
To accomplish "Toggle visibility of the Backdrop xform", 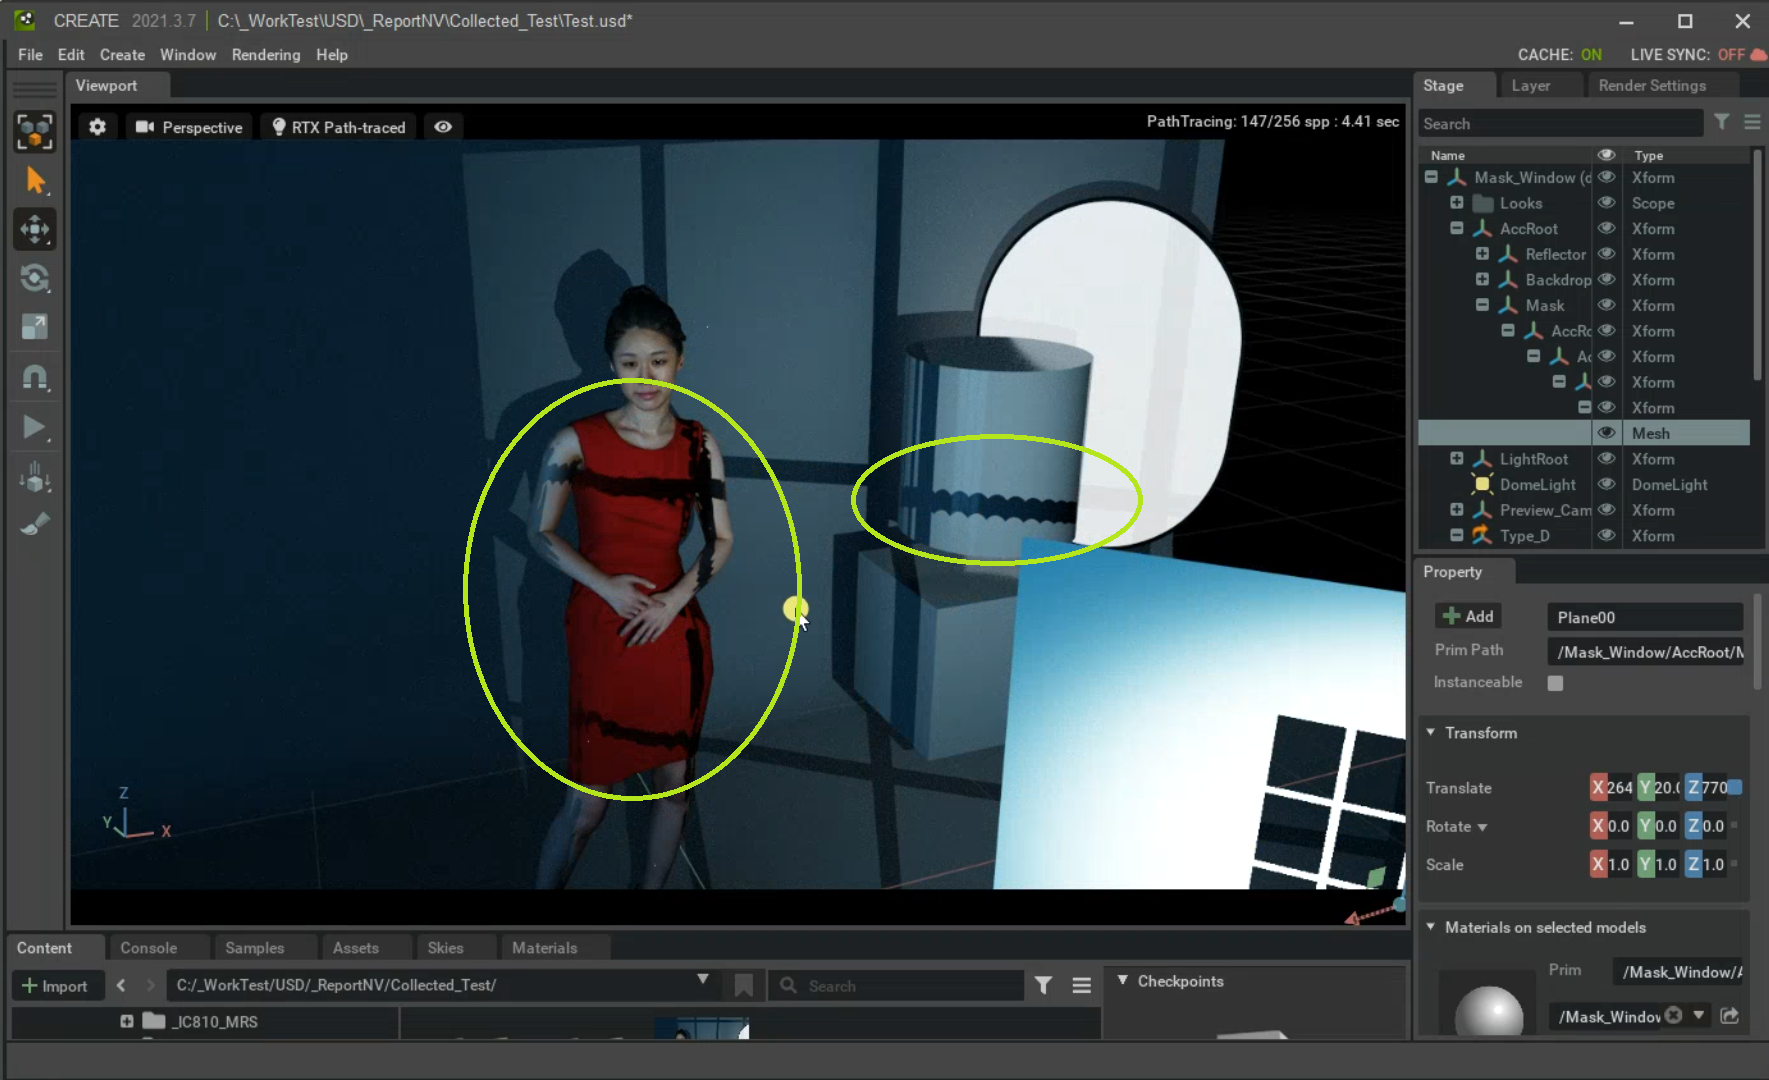I will [1606, 279].
